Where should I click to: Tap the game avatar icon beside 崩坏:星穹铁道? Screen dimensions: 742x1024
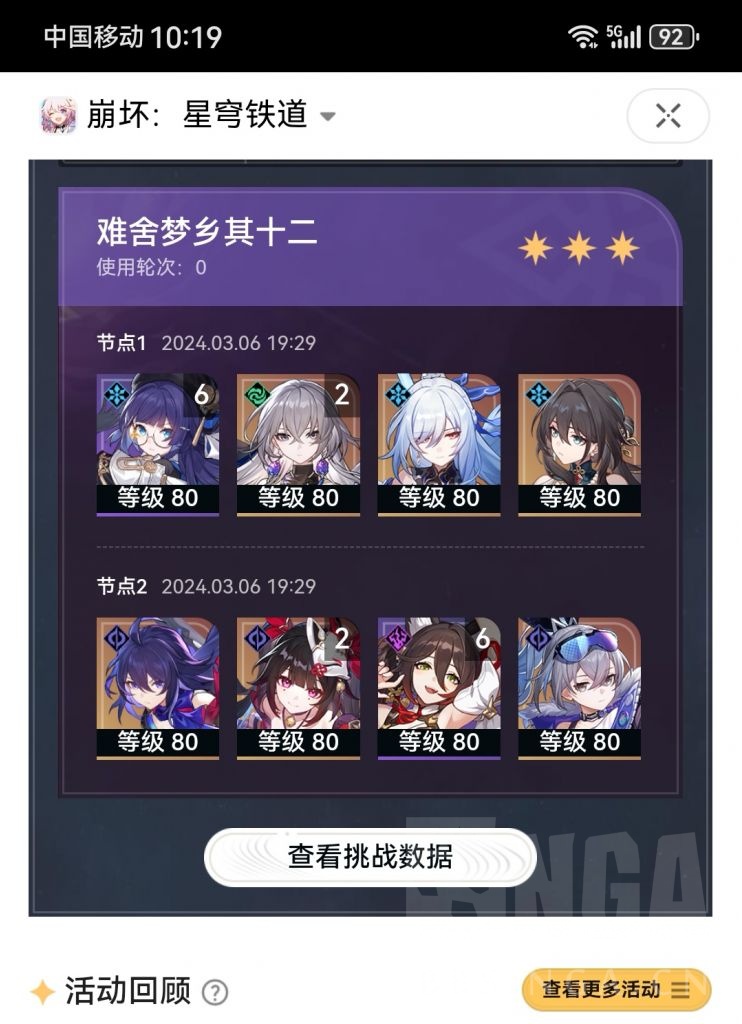(59, 115)
